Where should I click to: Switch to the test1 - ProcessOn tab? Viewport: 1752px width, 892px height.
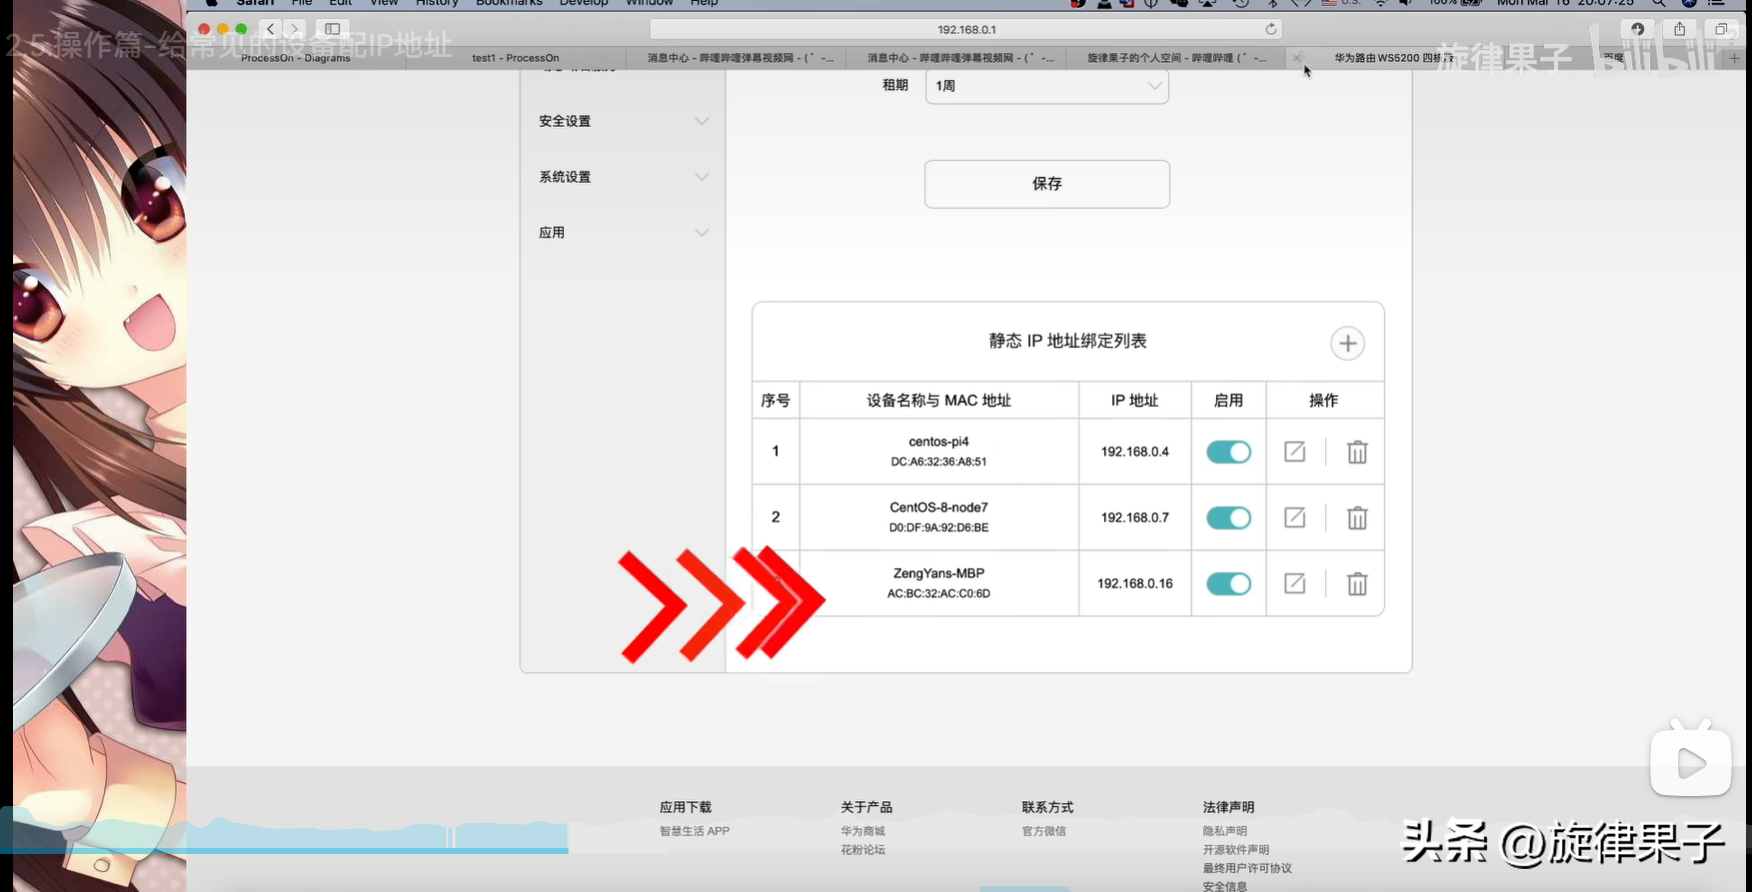coord(515,58)
